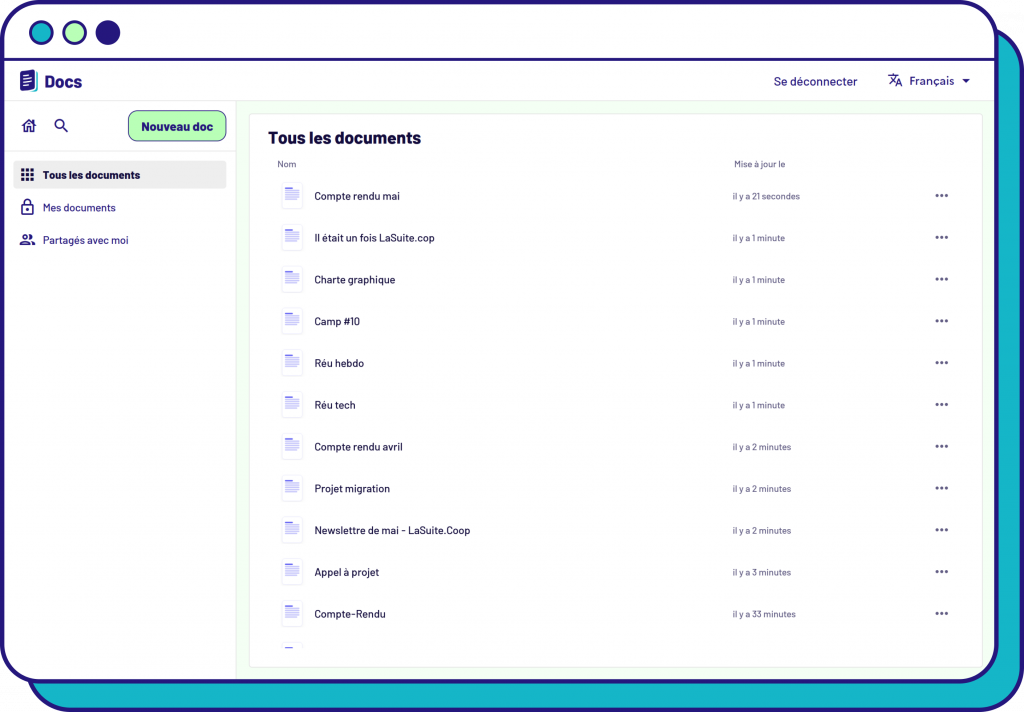Click the grid icon beside Tous les documents
This screenshot has height=712, width=1024.
27,174
